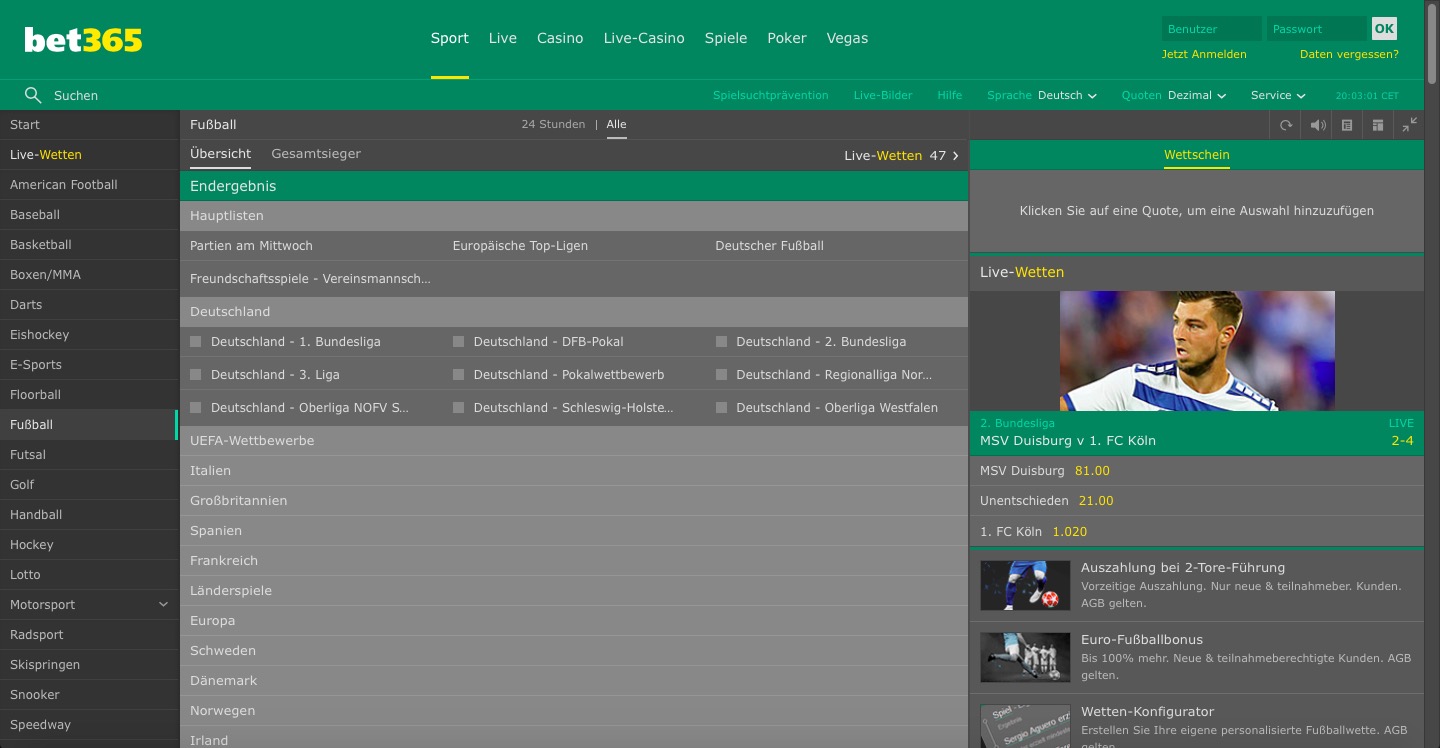Check Deutschland - Regionalliga Nor... checkbox
The width and height of the screenshot is (1440, 748).
point(721,375)
